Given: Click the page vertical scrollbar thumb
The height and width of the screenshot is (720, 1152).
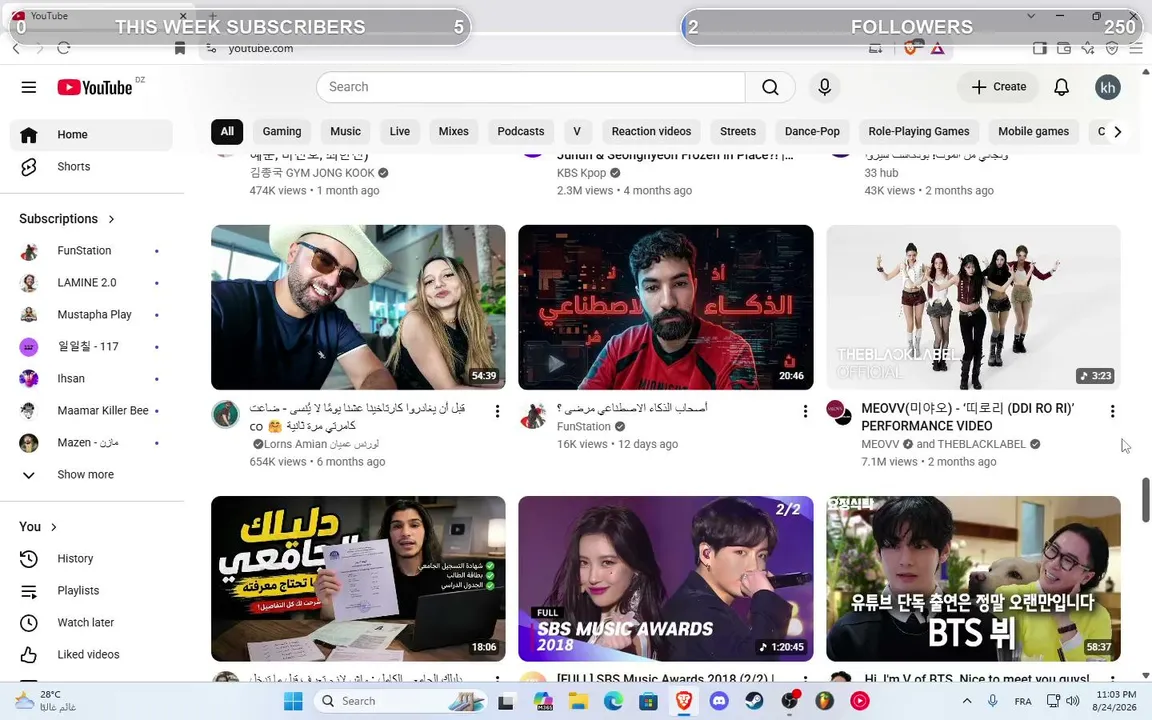Looking at the screenshot, I should [x=1145, y=500].
